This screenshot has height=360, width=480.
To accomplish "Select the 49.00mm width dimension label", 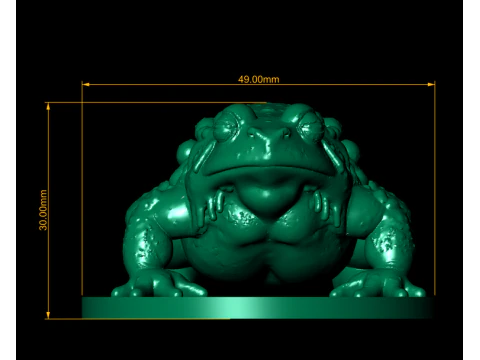I will (258, 79).
